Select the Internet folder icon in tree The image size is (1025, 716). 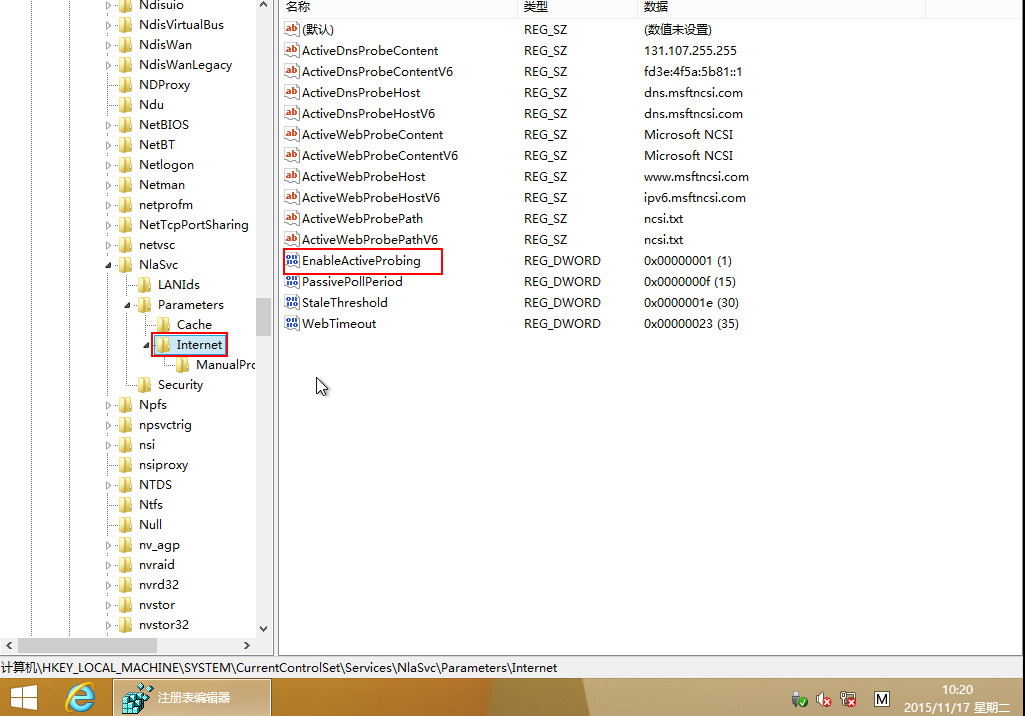[164, 345]
